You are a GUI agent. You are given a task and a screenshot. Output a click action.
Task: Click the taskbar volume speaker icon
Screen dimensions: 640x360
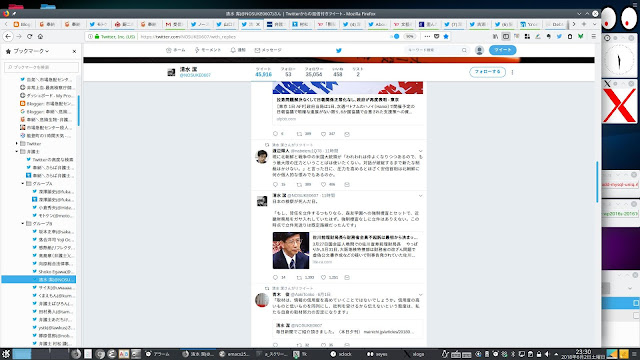click(x=547, y=354)
